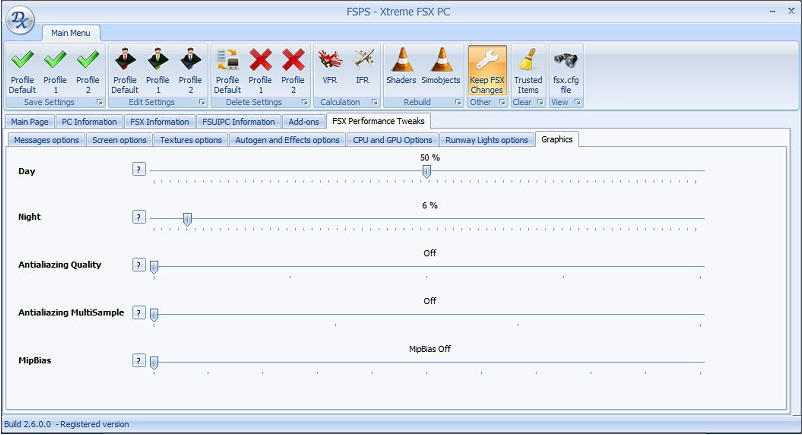The image size is (802, 435).
Task: Switch to the FSUIPC Information tab
Action: pyautogui.click(x=239, y=122)
